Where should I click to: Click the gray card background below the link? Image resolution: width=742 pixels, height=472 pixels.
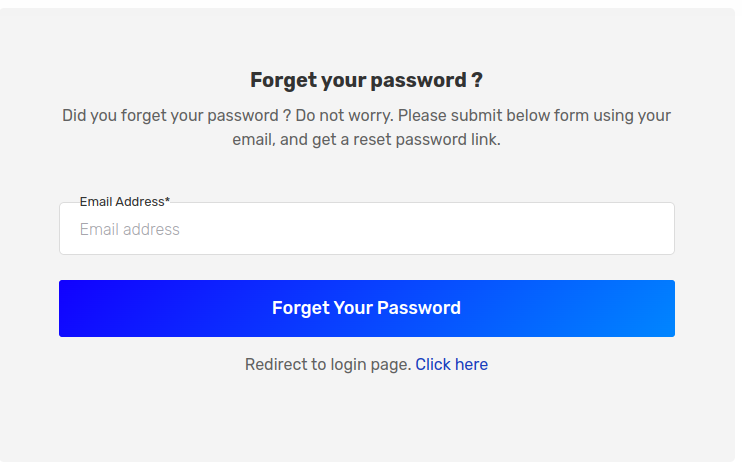point(367,419)
